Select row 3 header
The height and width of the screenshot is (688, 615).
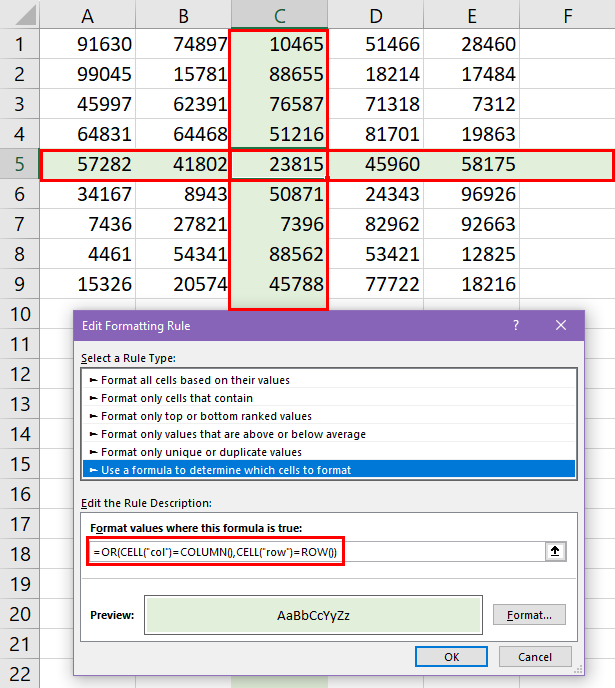[x=20, y=104]
